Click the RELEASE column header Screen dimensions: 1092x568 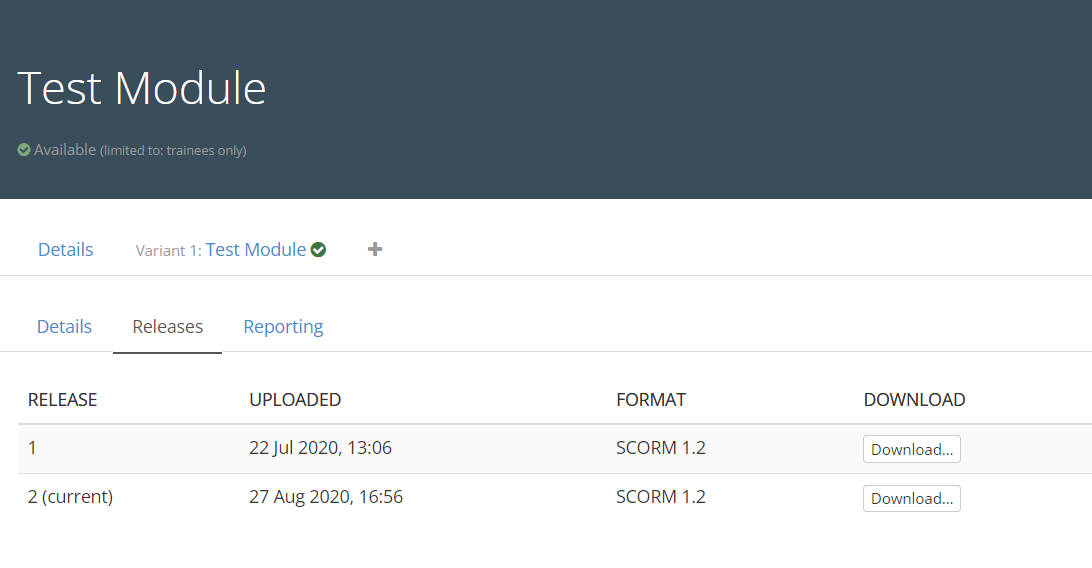click(x=62, y=400)
